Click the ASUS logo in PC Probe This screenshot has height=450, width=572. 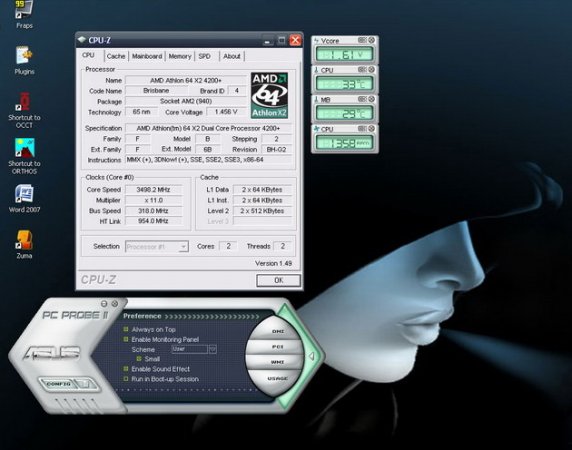coord(51,352)
